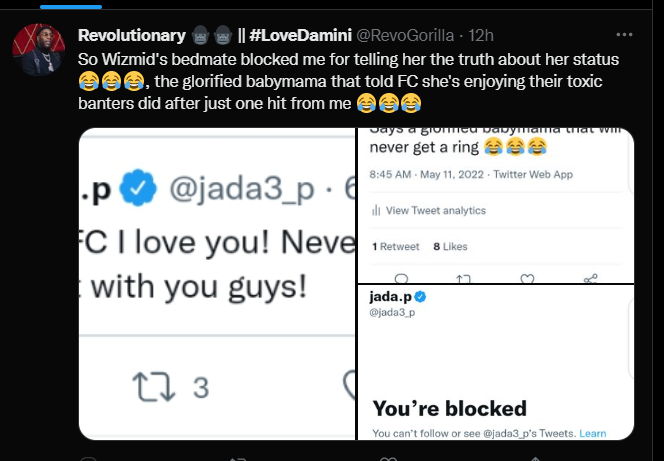This screenshot has width=664, height=461.
Task: Click the blue "Learn" link
Action: 592,433
